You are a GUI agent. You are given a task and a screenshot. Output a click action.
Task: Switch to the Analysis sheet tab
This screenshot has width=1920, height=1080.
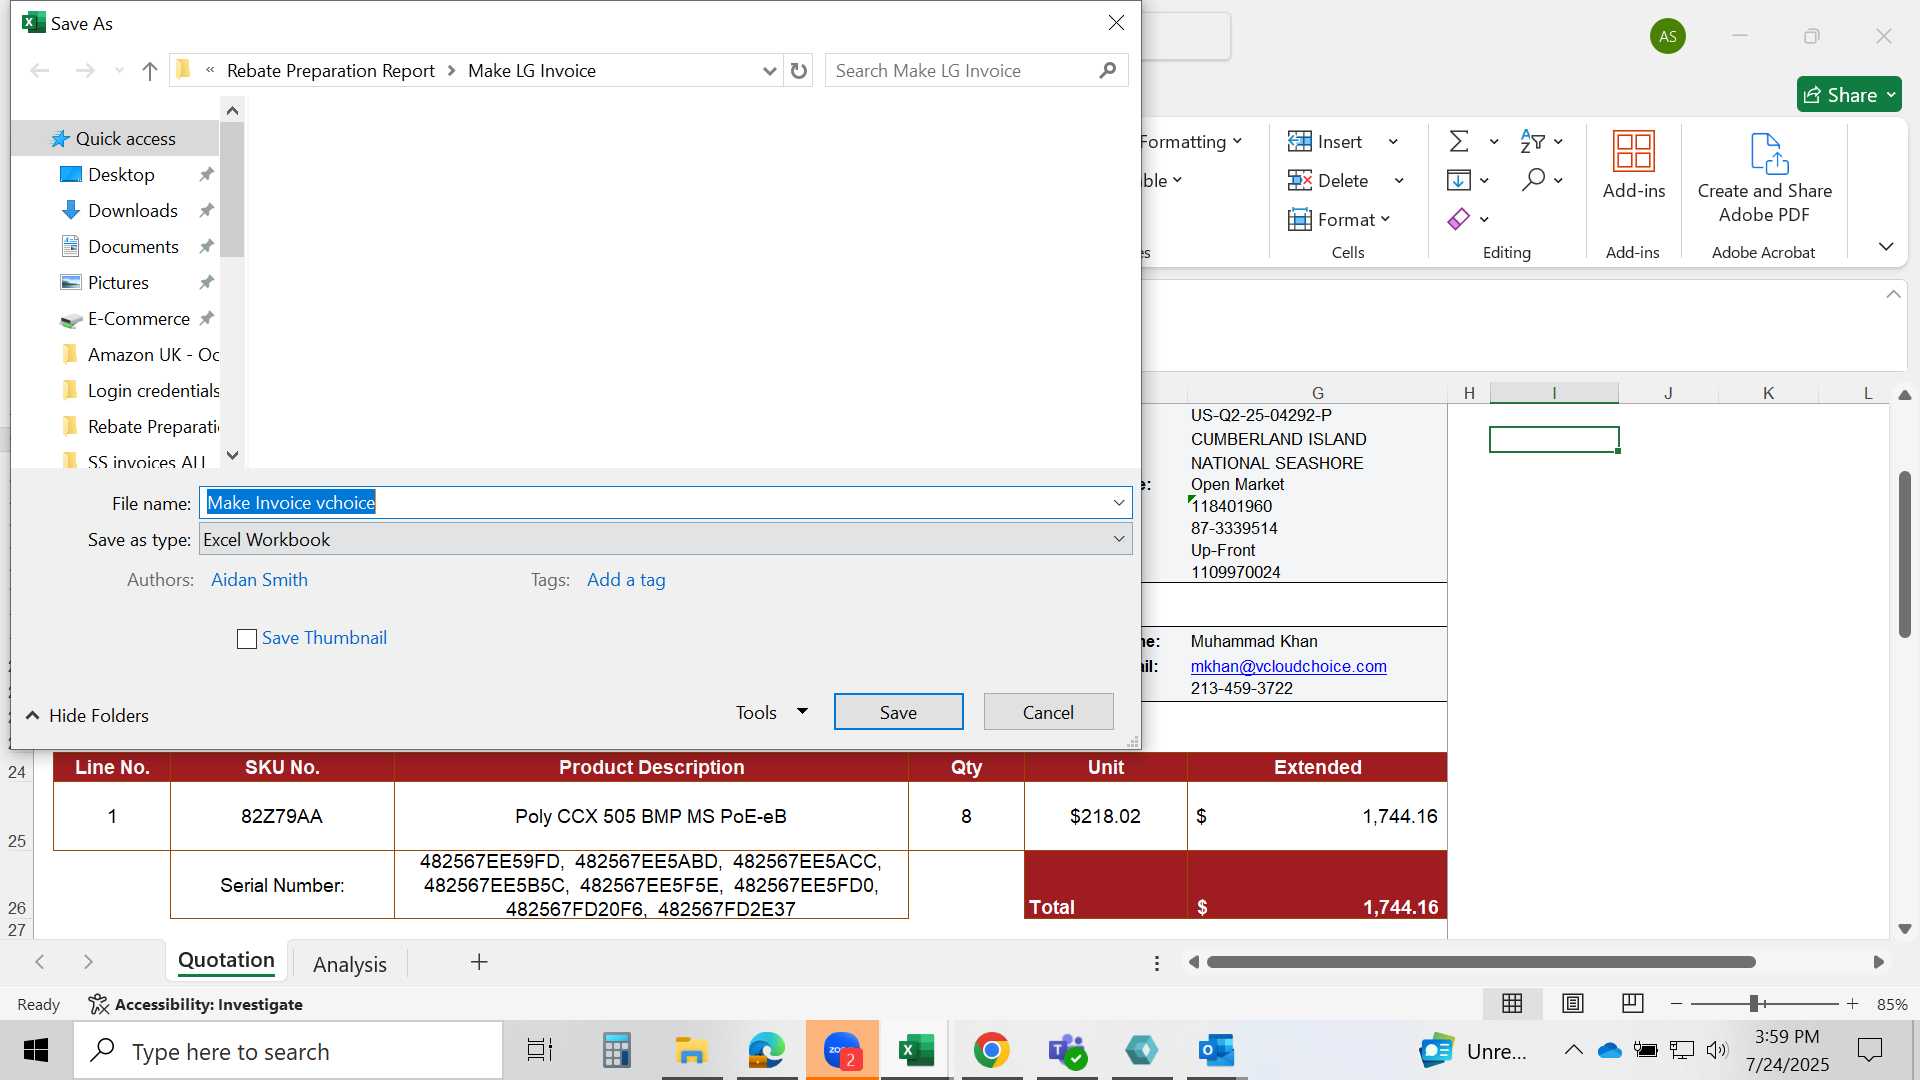350,964
